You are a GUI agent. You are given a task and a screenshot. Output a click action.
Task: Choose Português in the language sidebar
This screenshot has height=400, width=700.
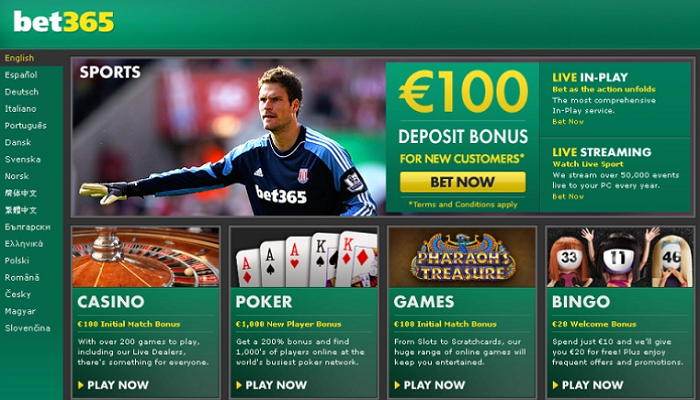coord(25,126)
